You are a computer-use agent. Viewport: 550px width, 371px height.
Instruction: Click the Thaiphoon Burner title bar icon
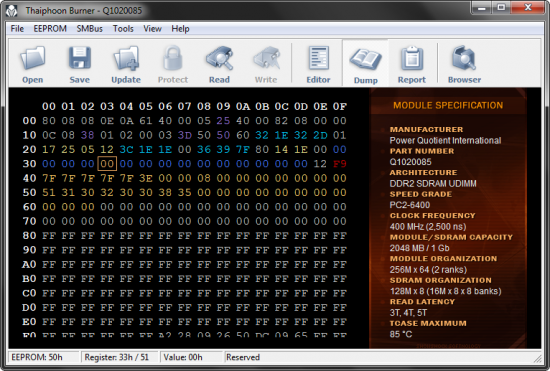click(12, 11)
